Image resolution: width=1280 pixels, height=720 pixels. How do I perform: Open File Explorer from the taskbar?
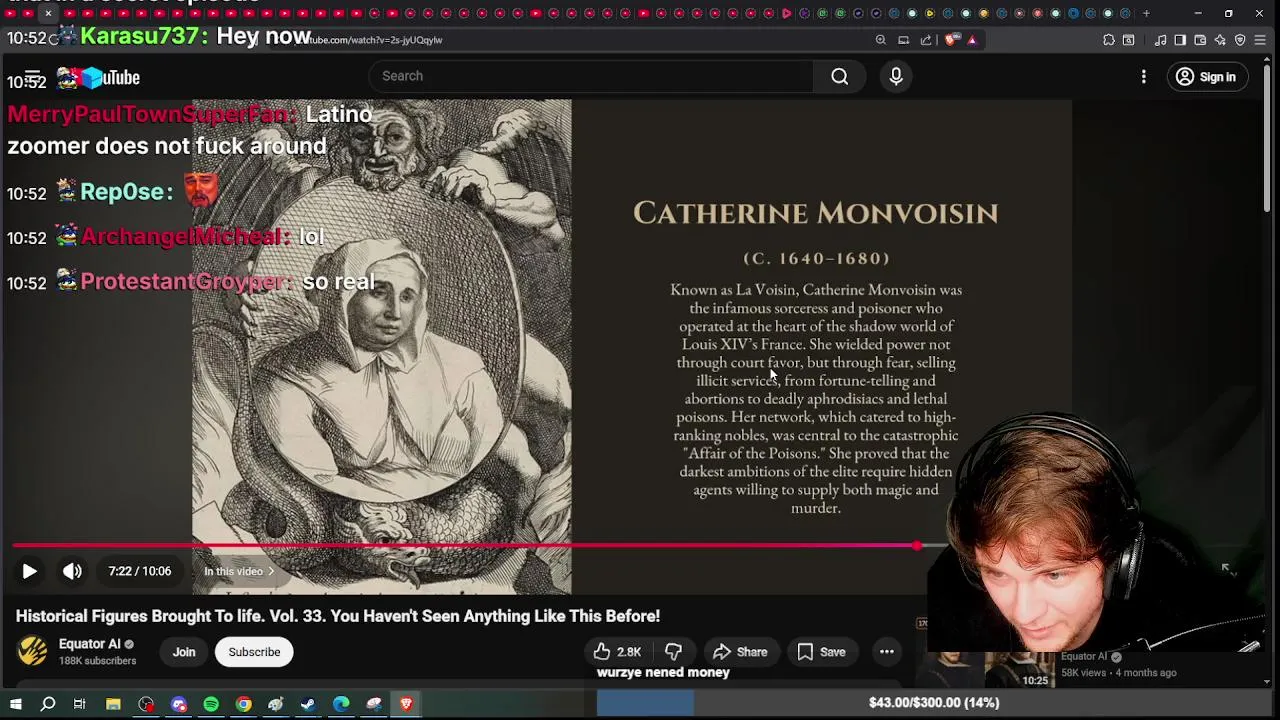pos(113,704)
